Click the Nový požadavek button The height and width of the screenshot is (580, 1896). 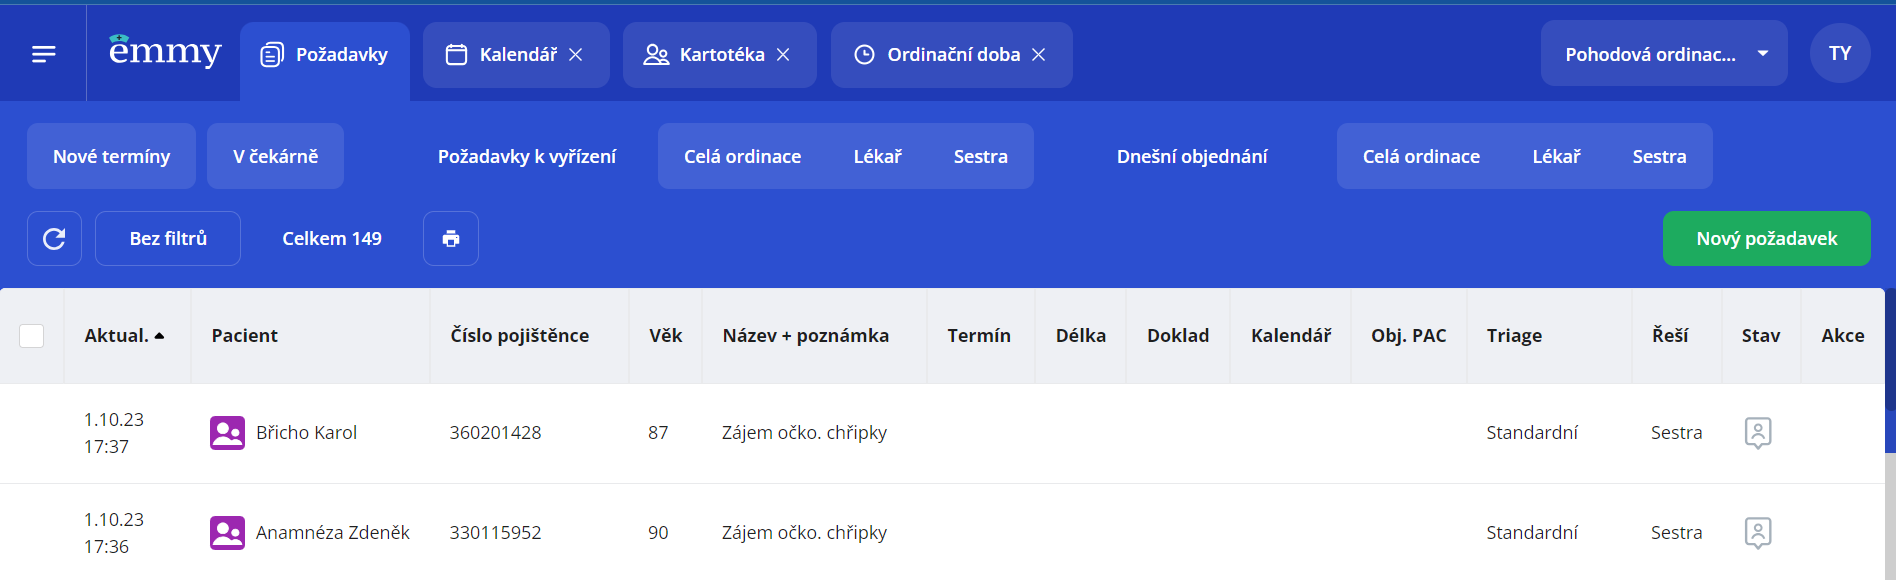pyautogui.click(x=1766, y=238)
